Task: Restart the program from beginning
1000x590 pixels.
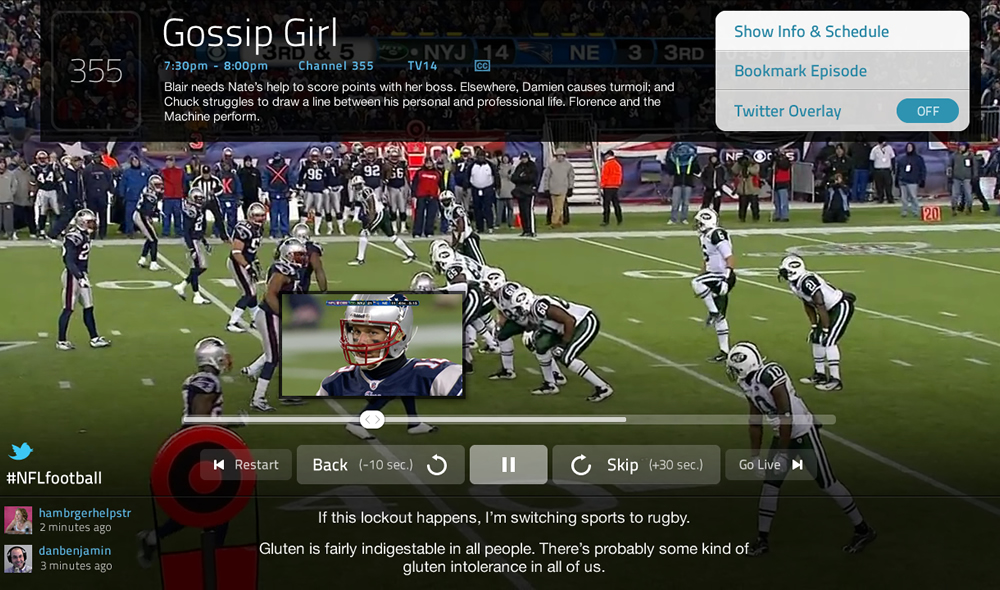Action: (x=246, y=464)
